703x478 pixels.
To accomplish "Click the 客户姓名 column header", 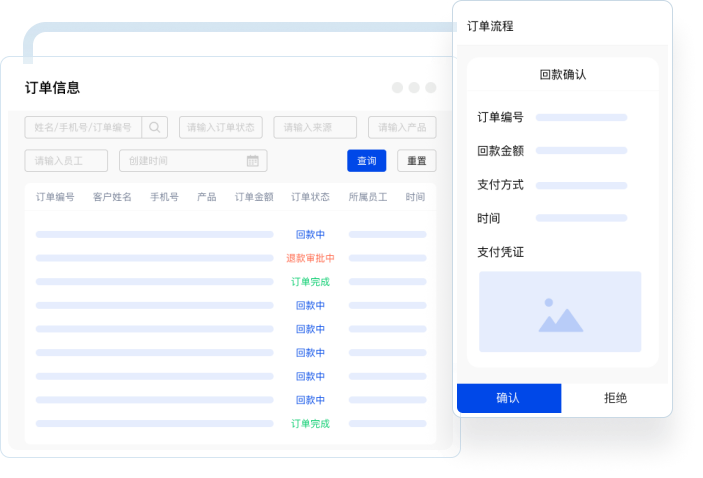I will click(112, 197).
